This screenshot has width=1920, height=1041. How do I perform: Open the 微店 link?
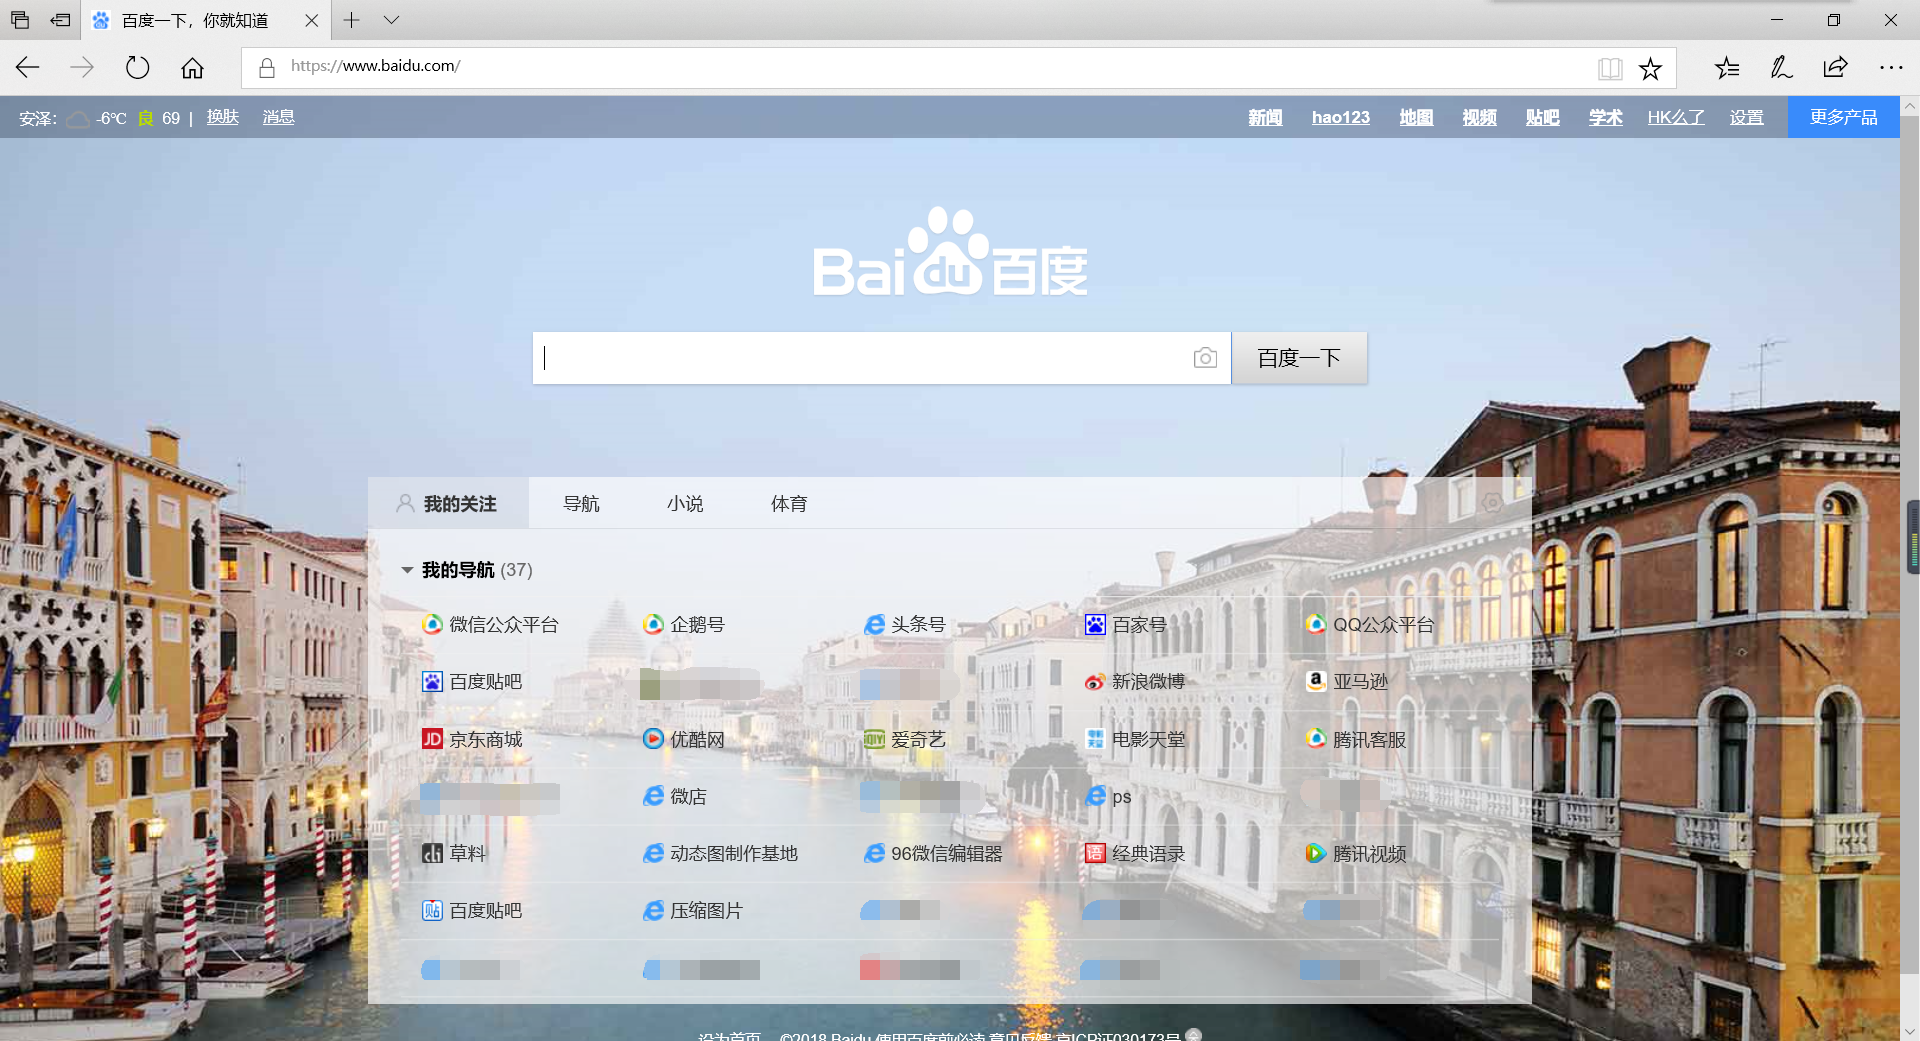pyautogui.click(x=688, y=796)
